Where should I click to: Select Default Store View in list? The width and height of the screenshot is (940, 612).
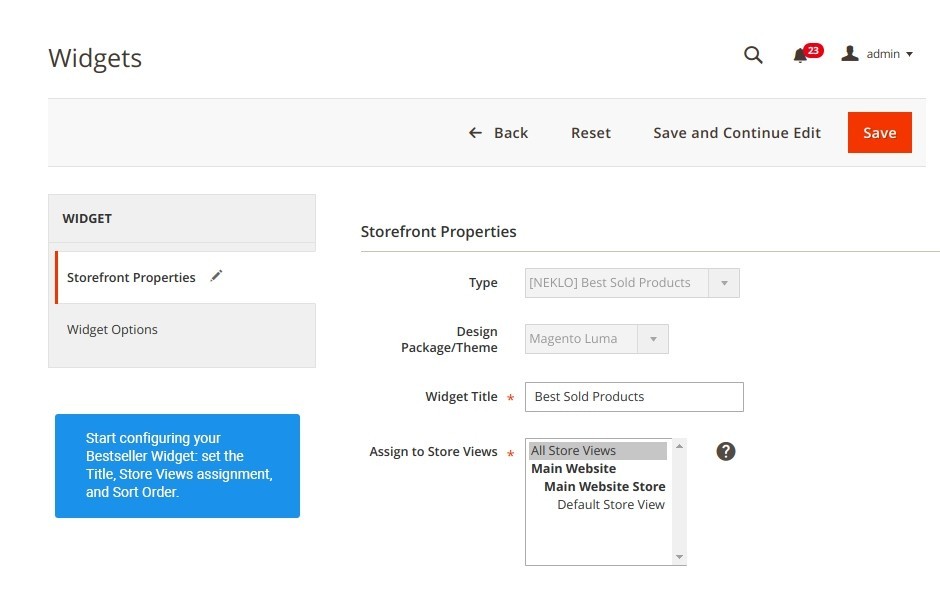[611, 505]
